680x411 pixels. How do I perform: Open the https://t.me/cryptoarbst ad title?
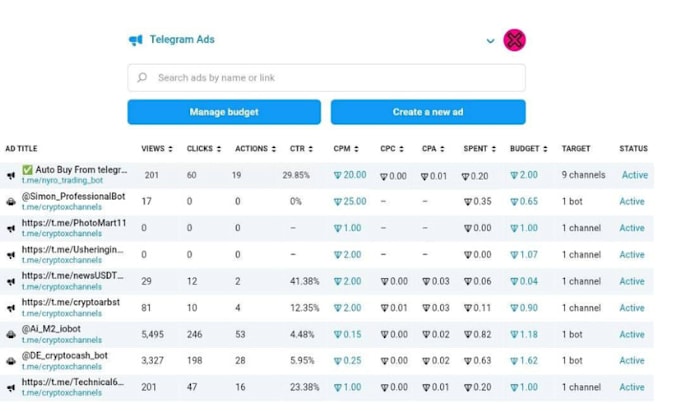pyautogui.click(x=71, y=302)
